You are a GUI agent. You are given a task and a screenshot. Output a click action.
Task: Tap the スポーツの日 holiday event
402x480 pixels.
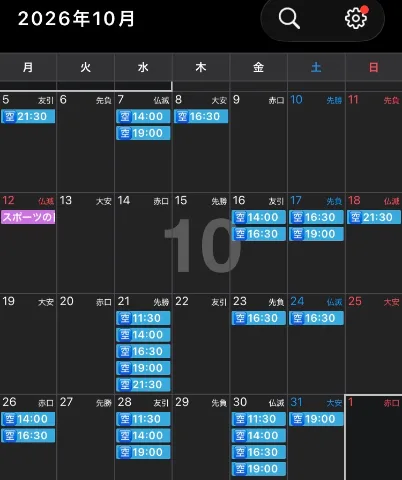(x=28, y=217)
